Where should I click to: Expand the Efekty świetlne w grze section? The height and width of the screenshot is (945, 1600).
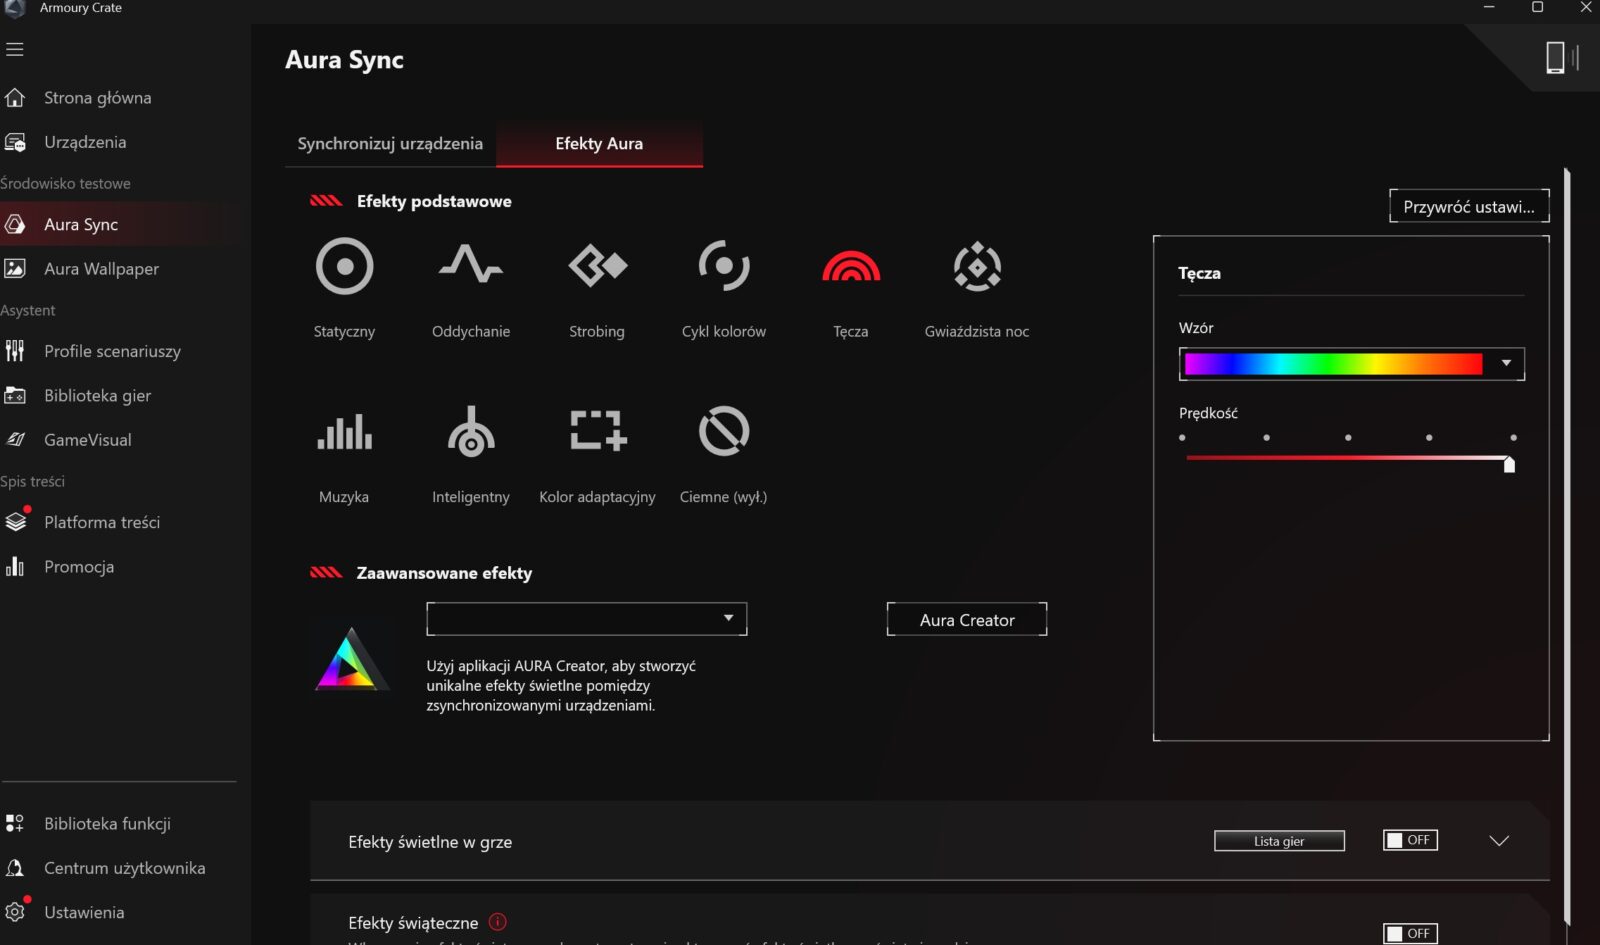(x=1498, y=841)
